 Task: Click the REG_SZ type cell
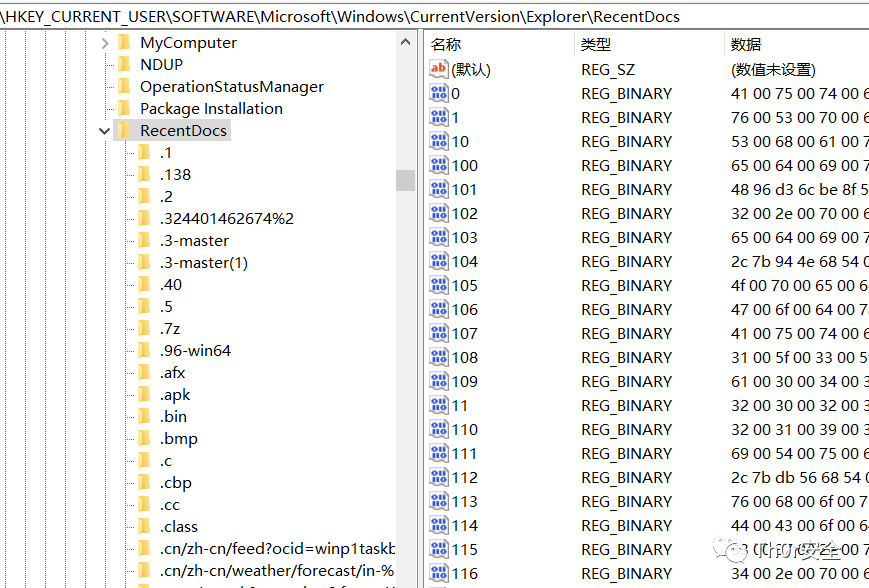(x=608, y=69)
